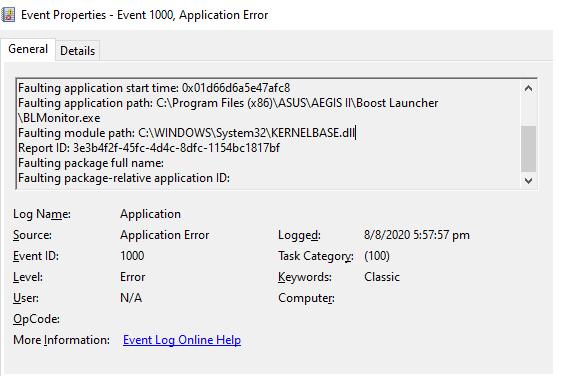Click the Event ID: label

coord(36,256)
